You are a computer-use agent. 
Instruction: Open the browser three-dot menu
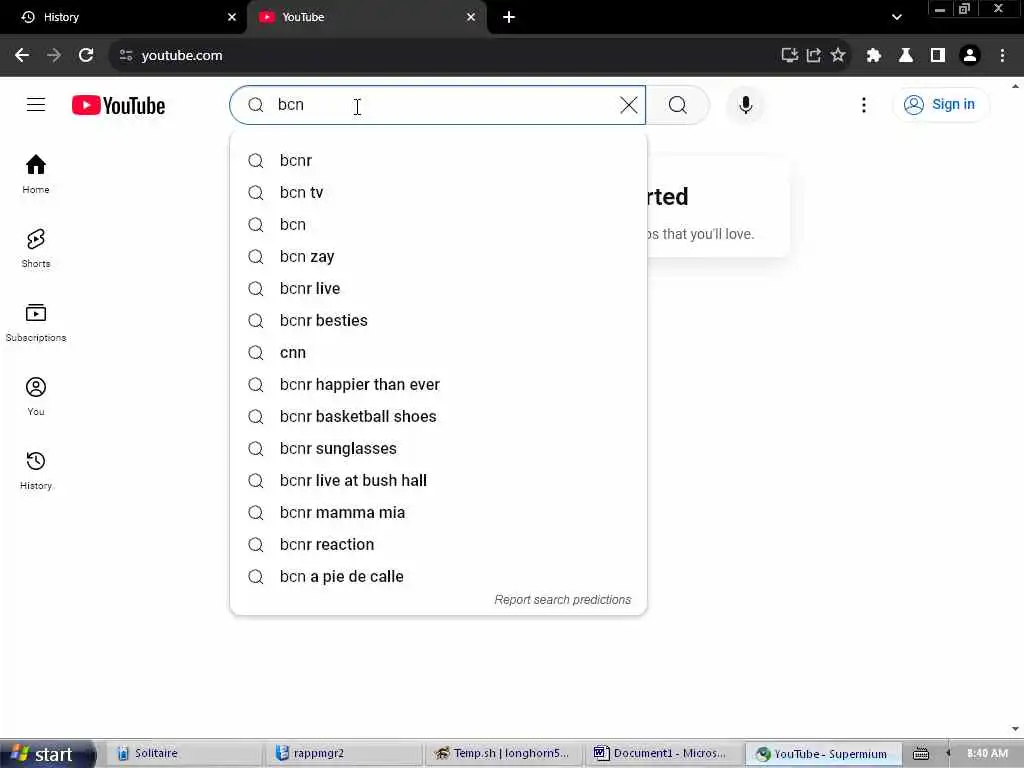point(1002,56)
